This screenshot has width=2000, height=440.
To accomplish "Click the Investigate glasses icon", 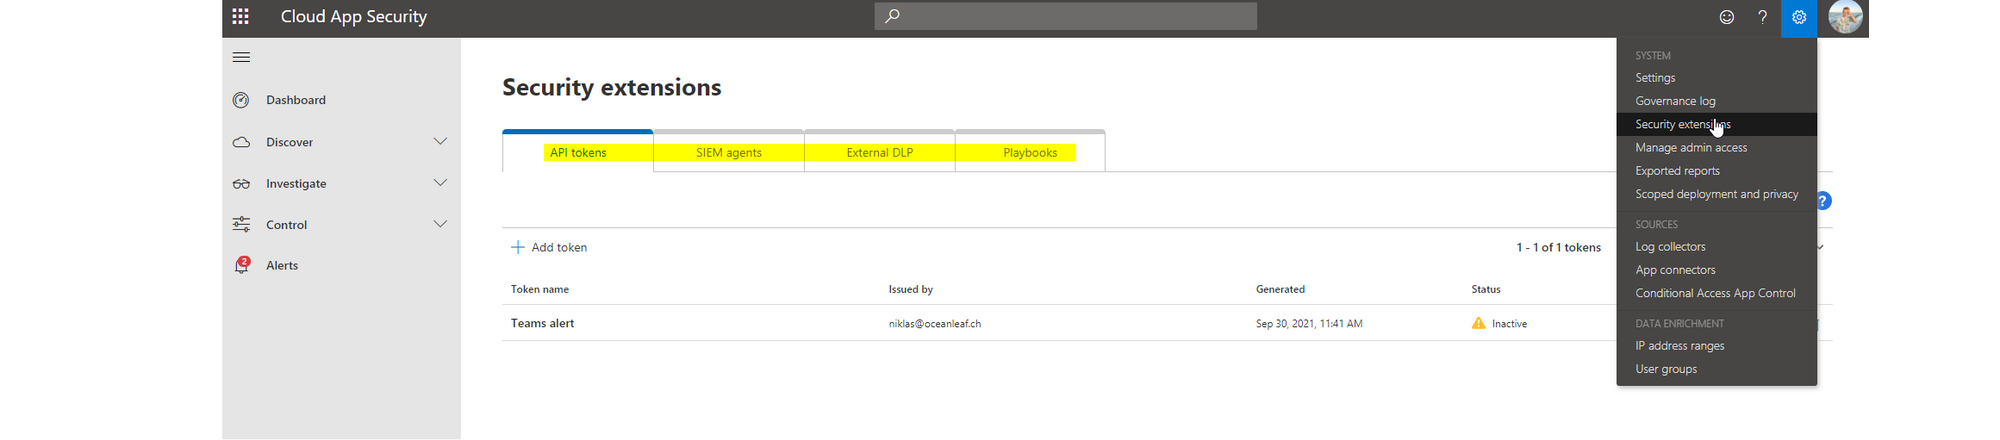I will (x=241, y=184).
